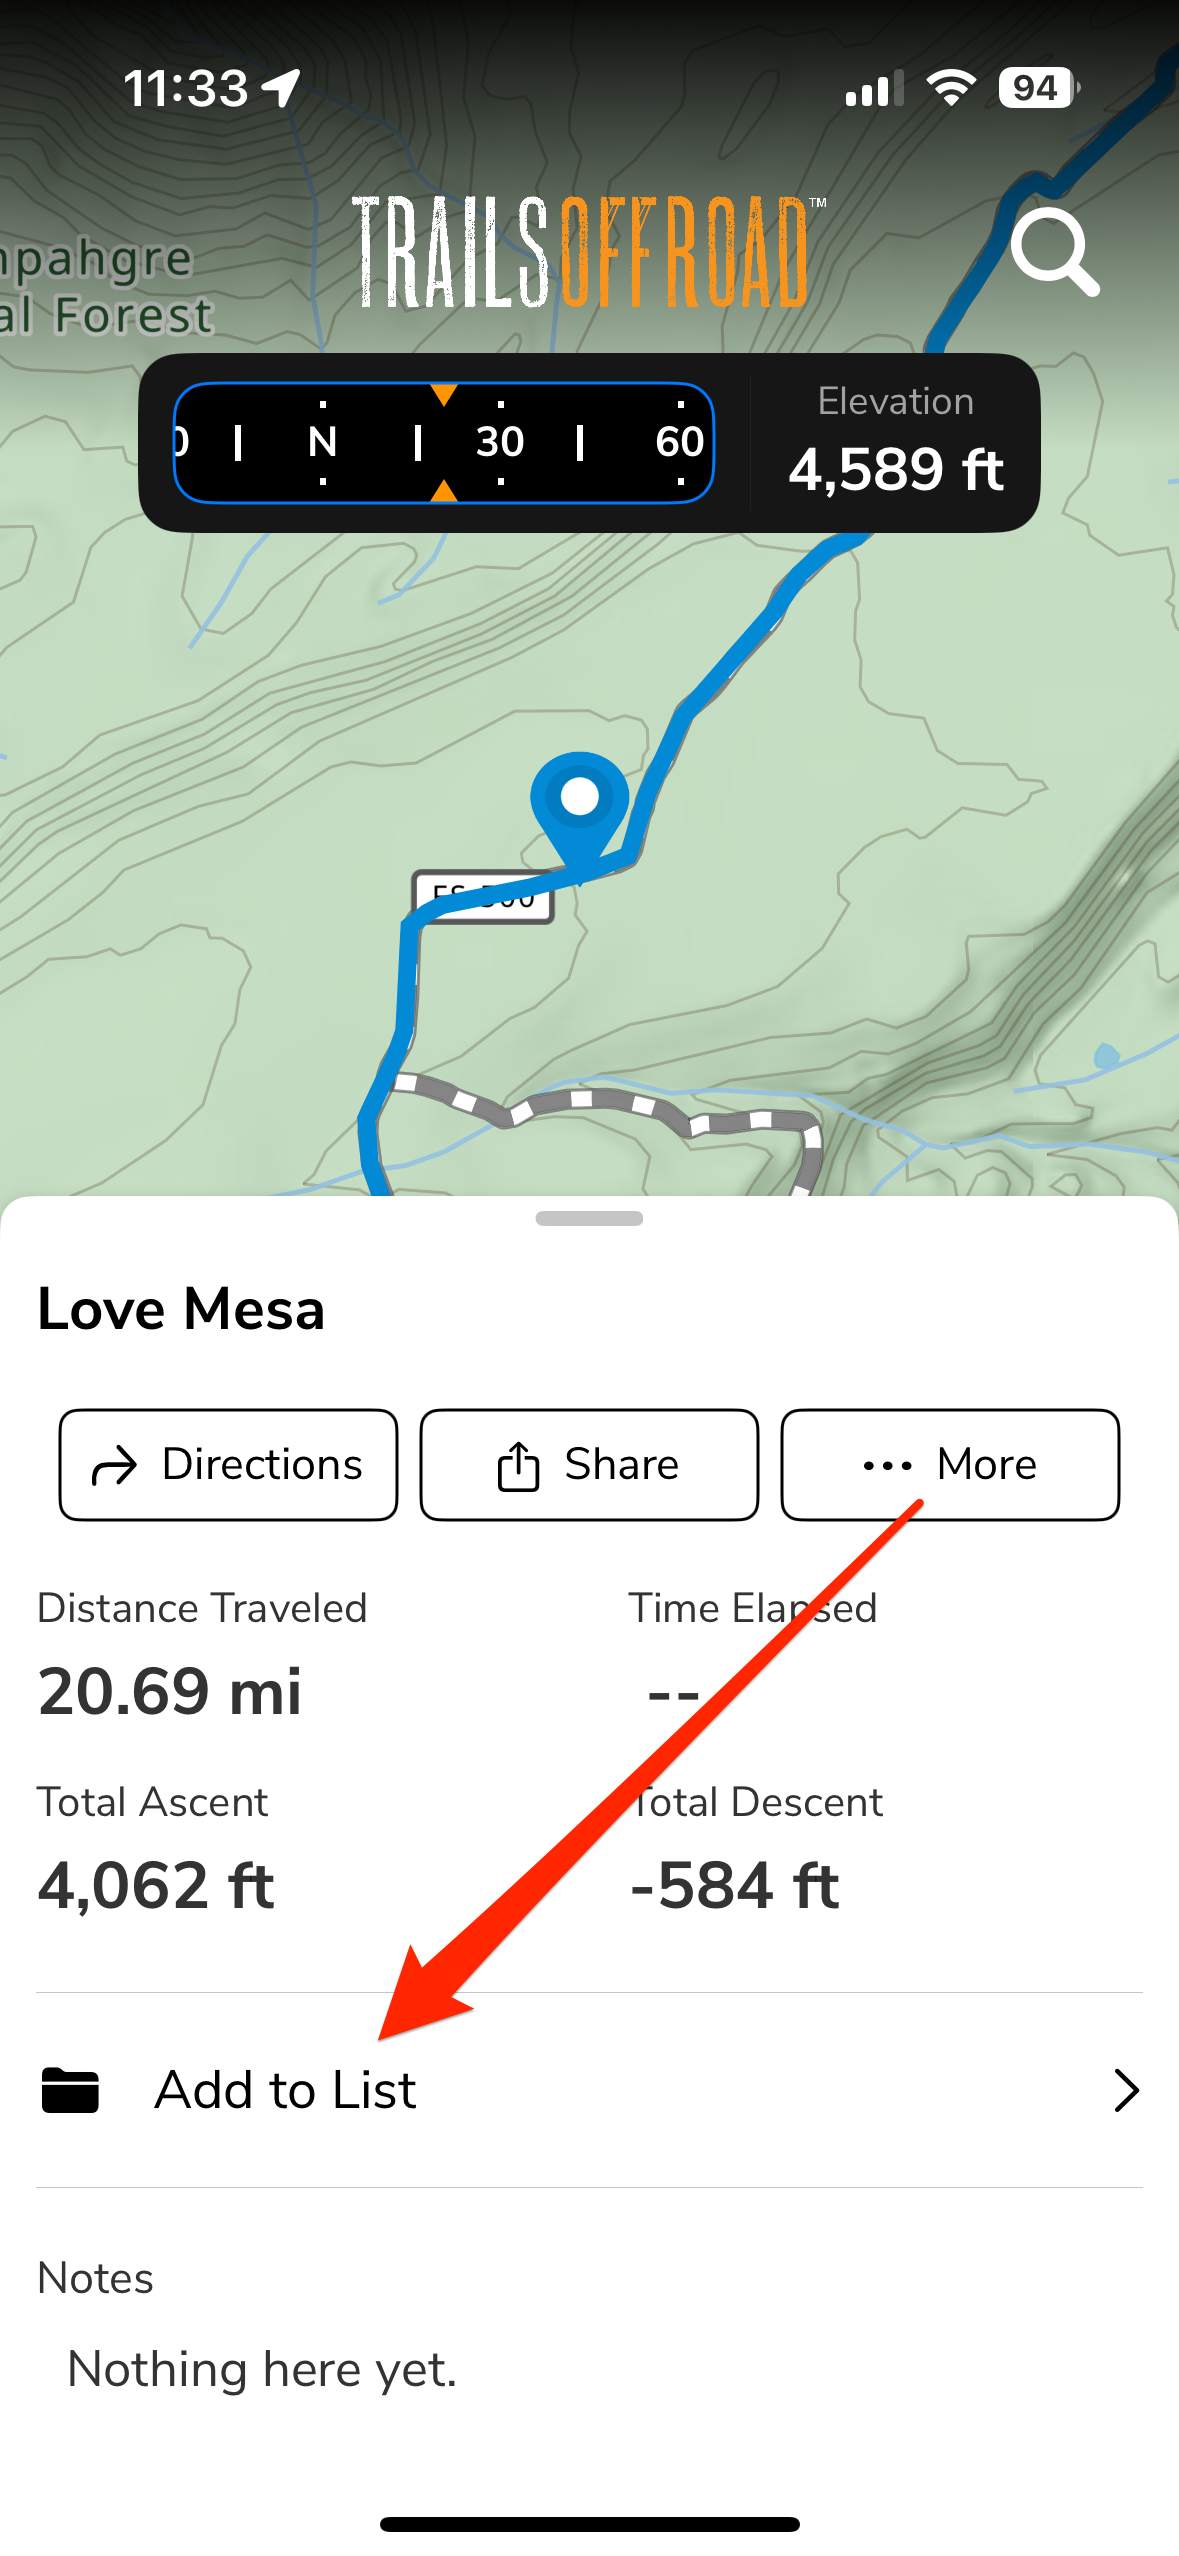Open the More options button
Screen dimensions: 1179x2556
click(x=950, y=1465)
